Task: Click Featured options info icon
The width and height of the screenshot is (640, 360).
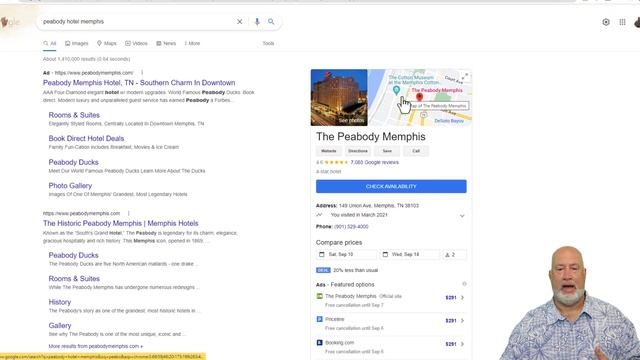Action: point(464,284)
